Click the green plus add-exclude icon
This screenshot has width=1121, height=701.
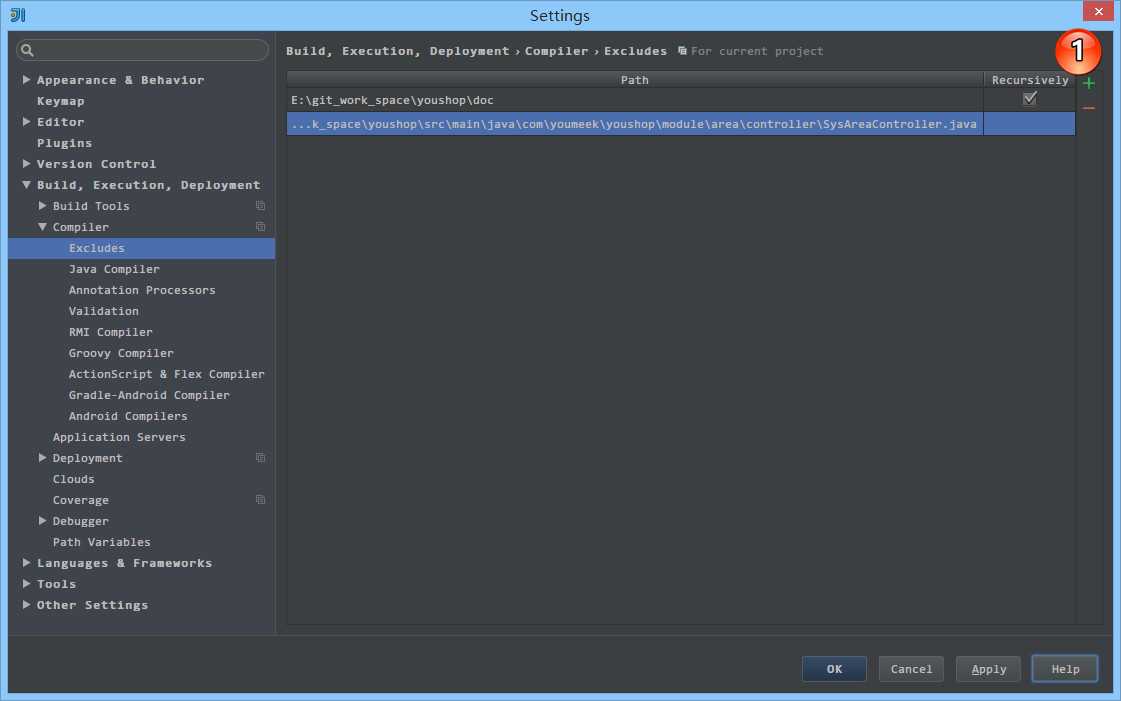pyautogui.click(x=1088, y=84)
